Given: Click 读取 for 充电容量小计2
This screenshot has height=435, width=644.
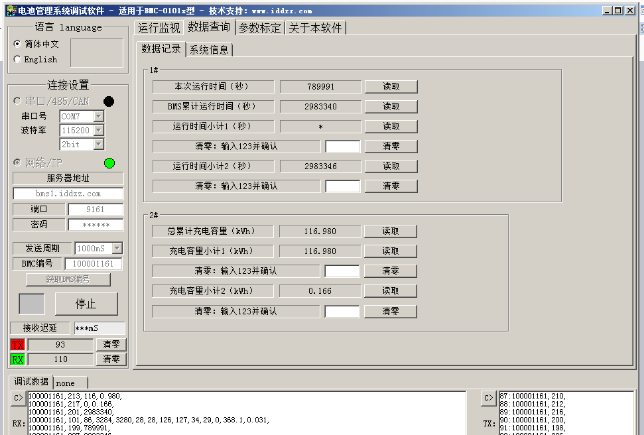Looking at the screenshot, I should [x=390, y=291].
